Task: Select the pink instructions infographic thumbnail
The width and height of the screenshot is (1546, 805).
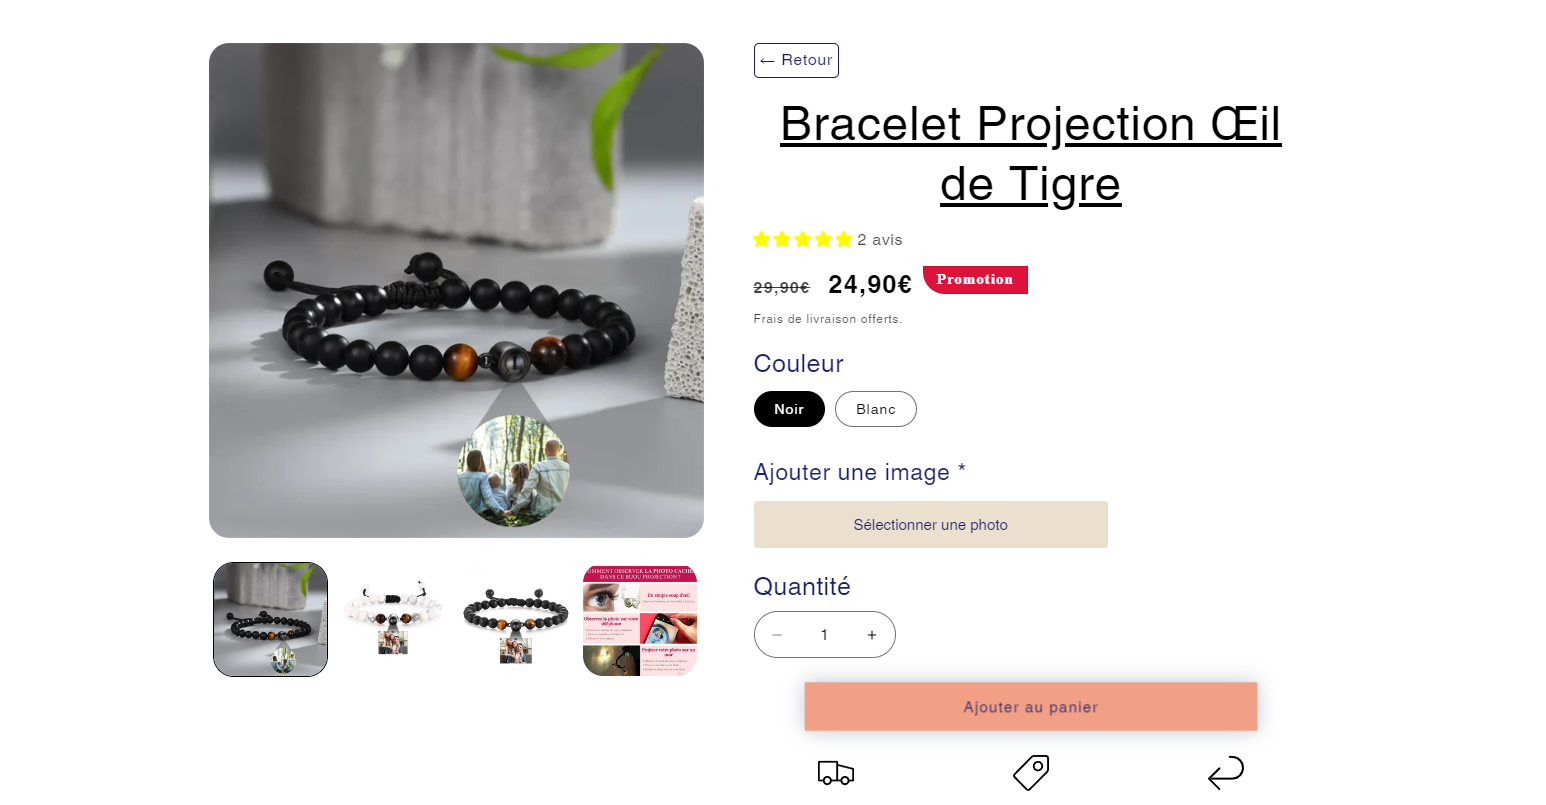Action: point(640,619)
